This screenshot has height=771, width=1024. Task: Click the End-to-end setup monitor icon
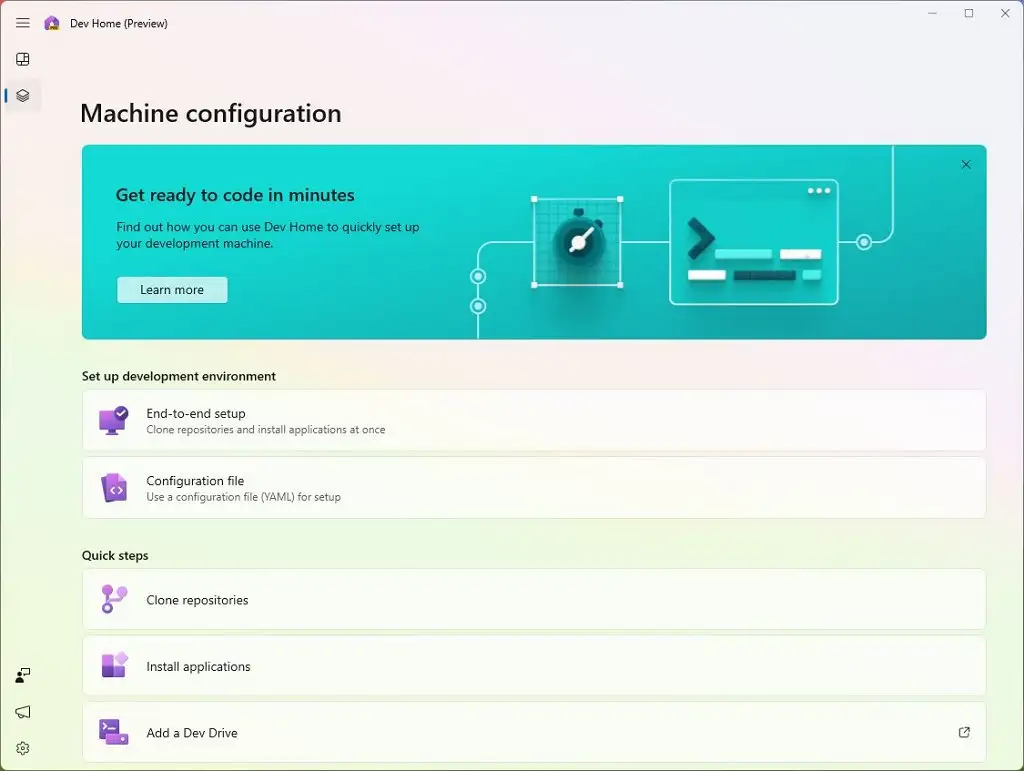tap(113, 420)
